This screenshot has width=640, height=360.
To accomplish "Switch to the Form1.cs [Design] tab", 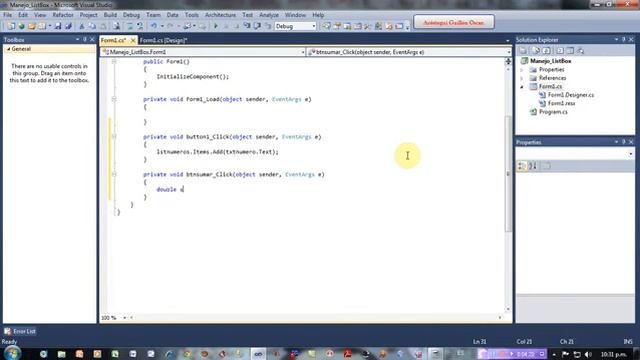I will (163, 40).
